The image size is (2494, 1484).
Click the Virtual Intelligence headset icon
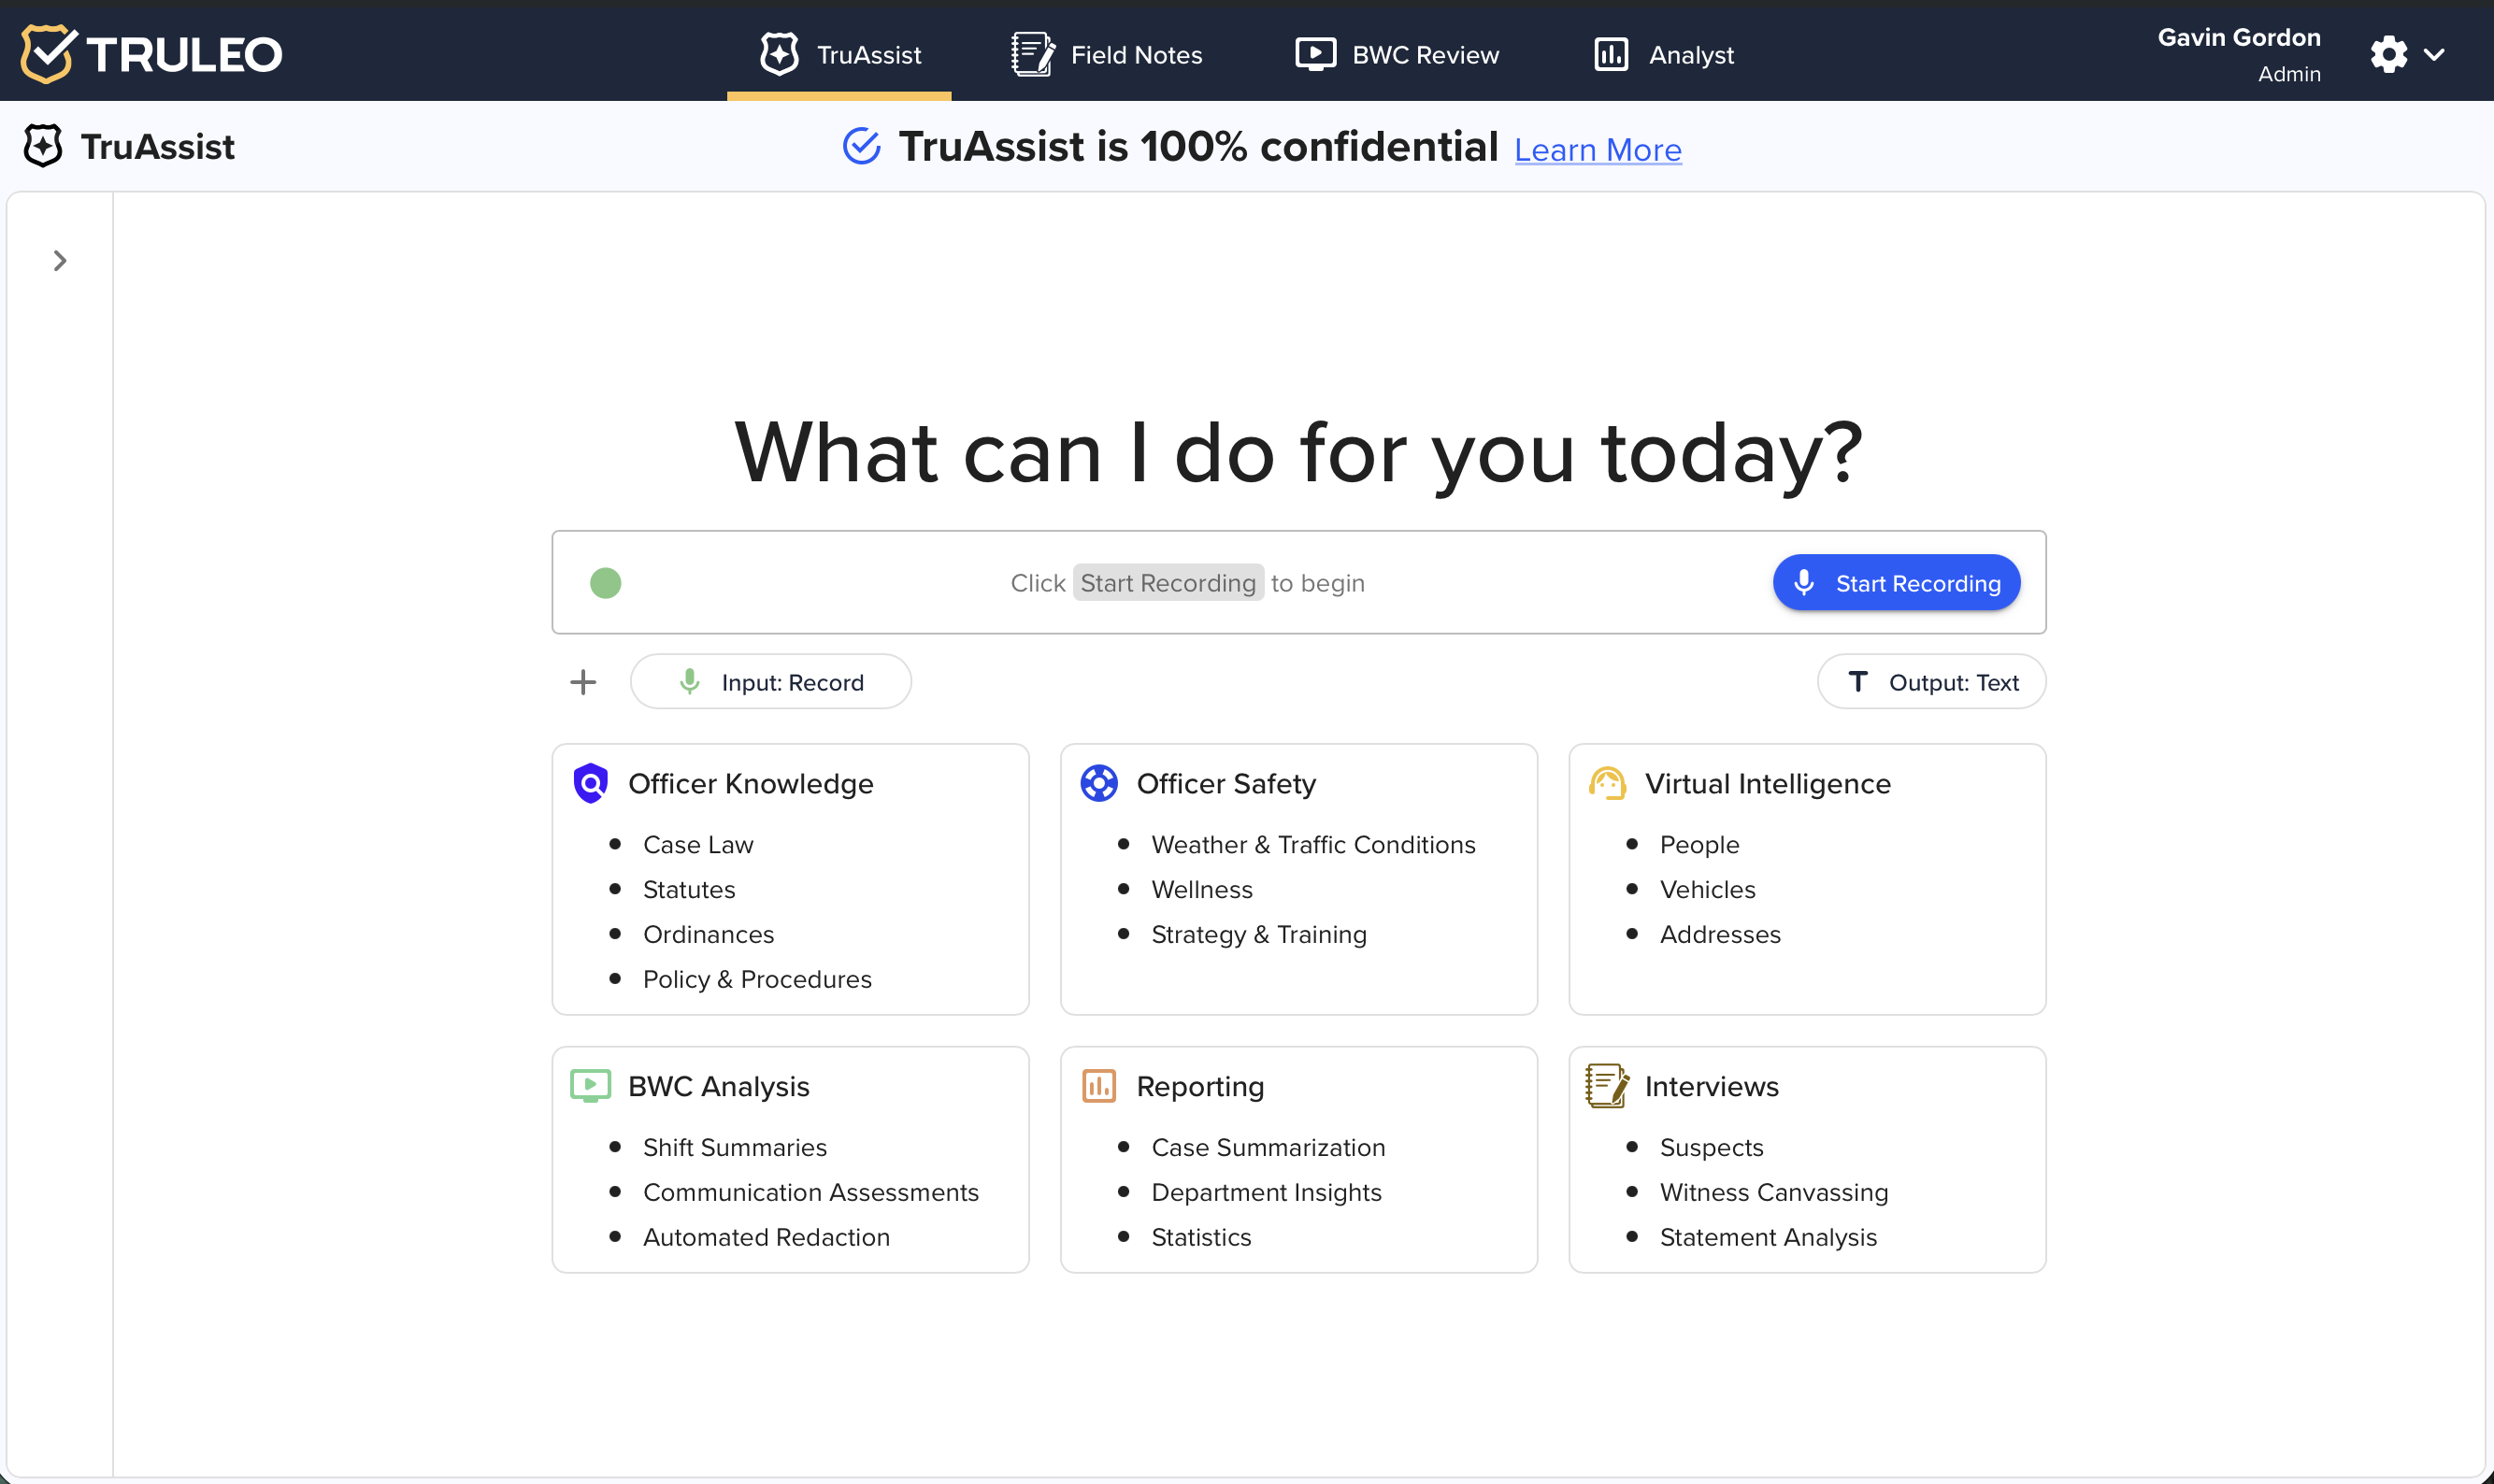[1607, 783]
